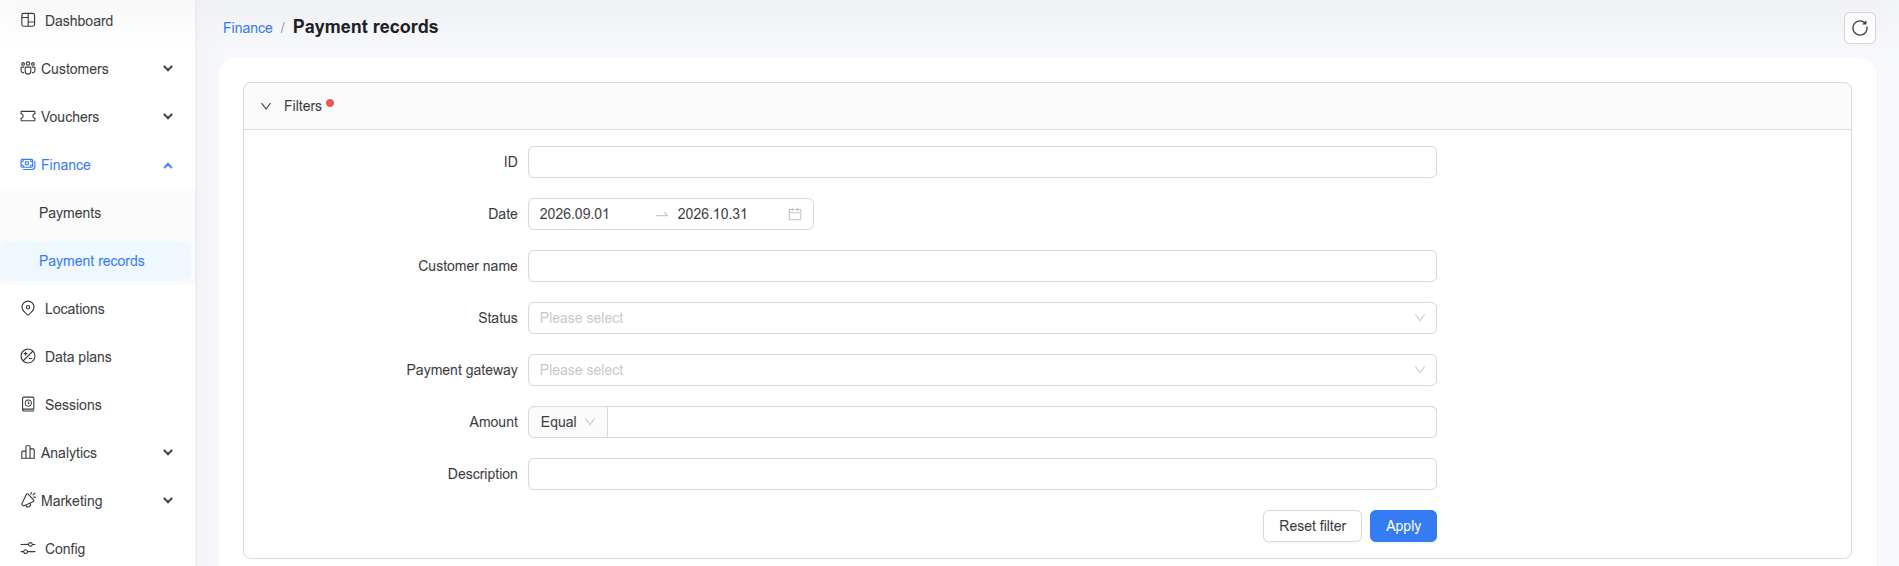Click the Finance money icon
This screenshot has height=566, width=1899.
pos(28,164)
